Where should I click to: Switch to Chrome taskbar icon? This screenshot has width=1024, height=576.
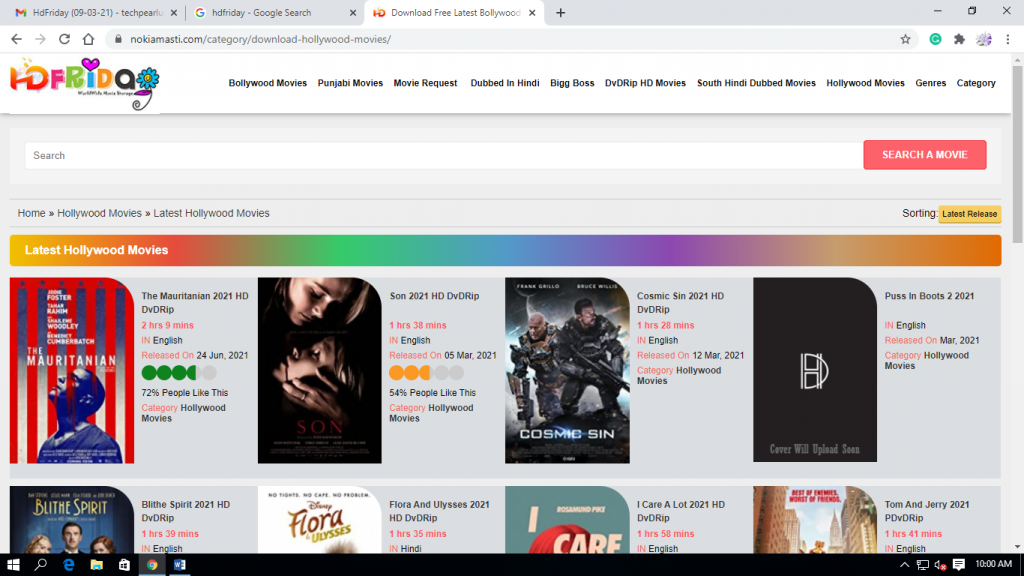tap(152, 564)
